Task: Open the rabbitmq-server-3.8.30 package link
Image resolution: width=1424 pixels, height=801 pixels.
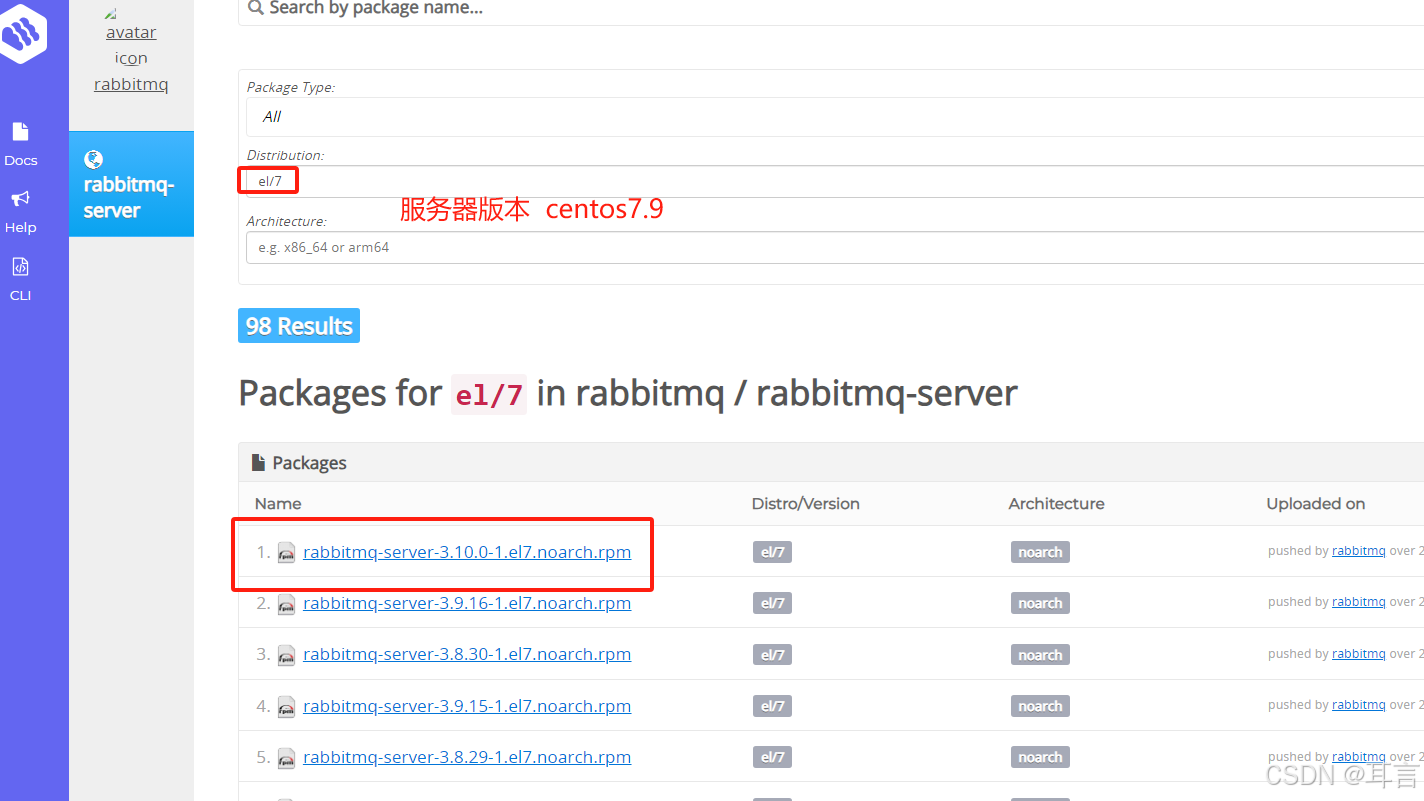Action: [466, 654]
